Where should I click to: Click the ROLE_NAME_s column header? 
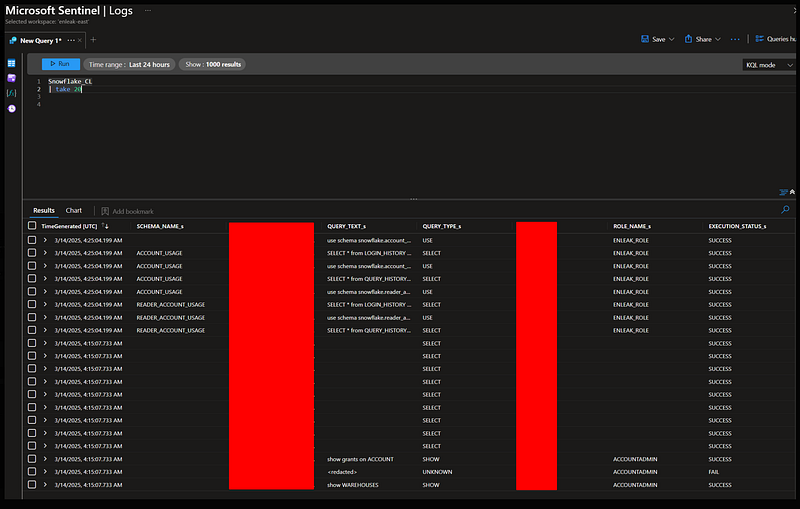[632, 226]
